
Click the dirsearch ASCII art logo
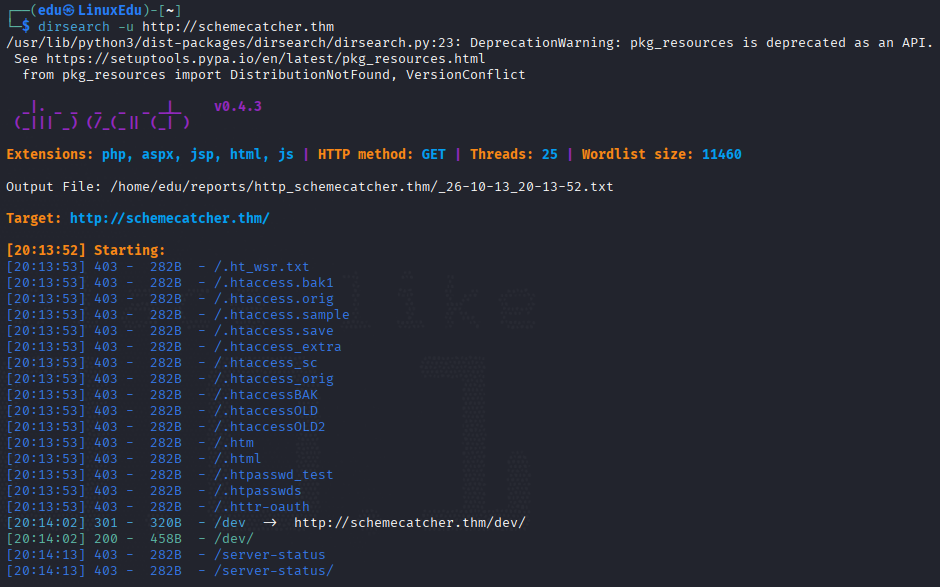point(102,115)
